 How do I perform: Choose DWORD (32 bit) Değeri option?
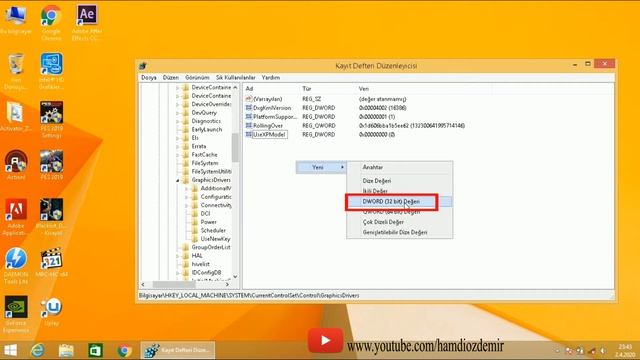pos(400,202)
